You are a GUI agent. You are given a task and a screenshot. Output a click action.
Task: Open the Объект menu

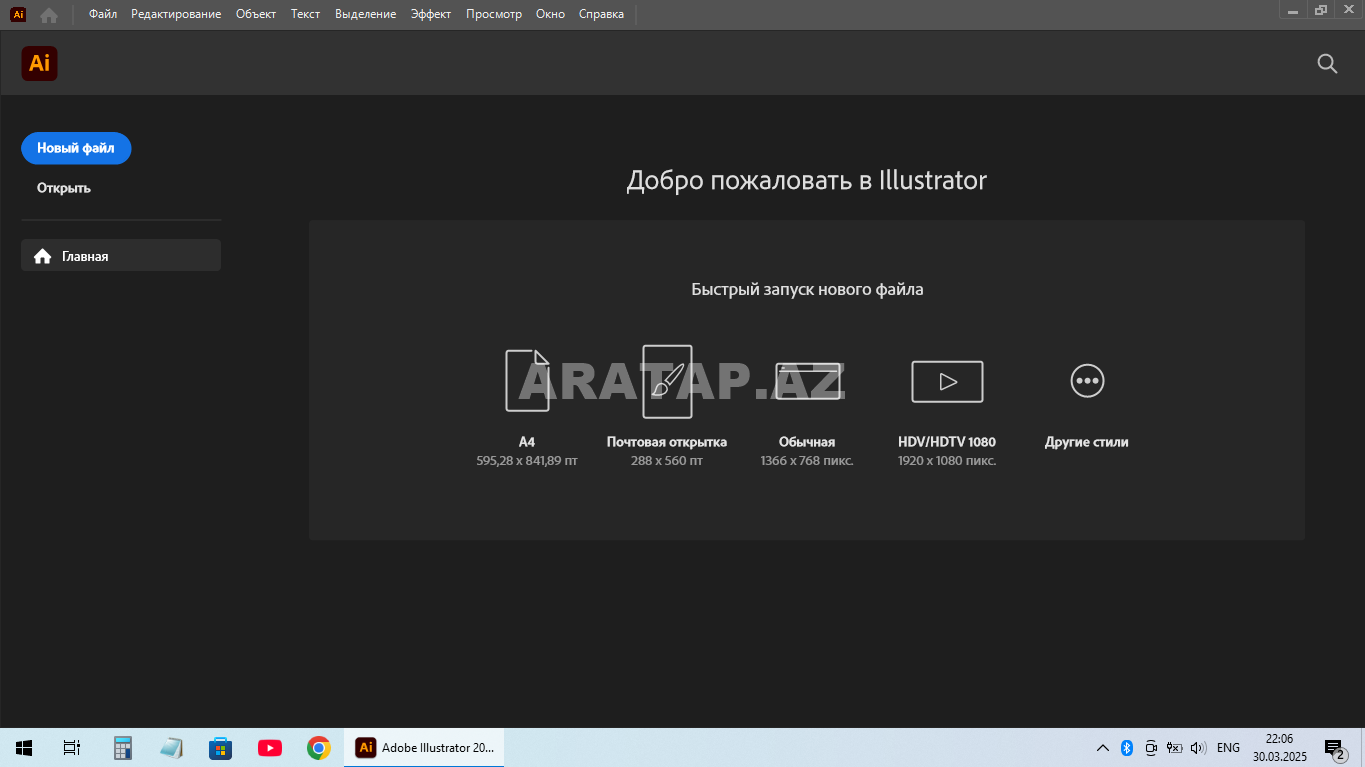point(256,14)
